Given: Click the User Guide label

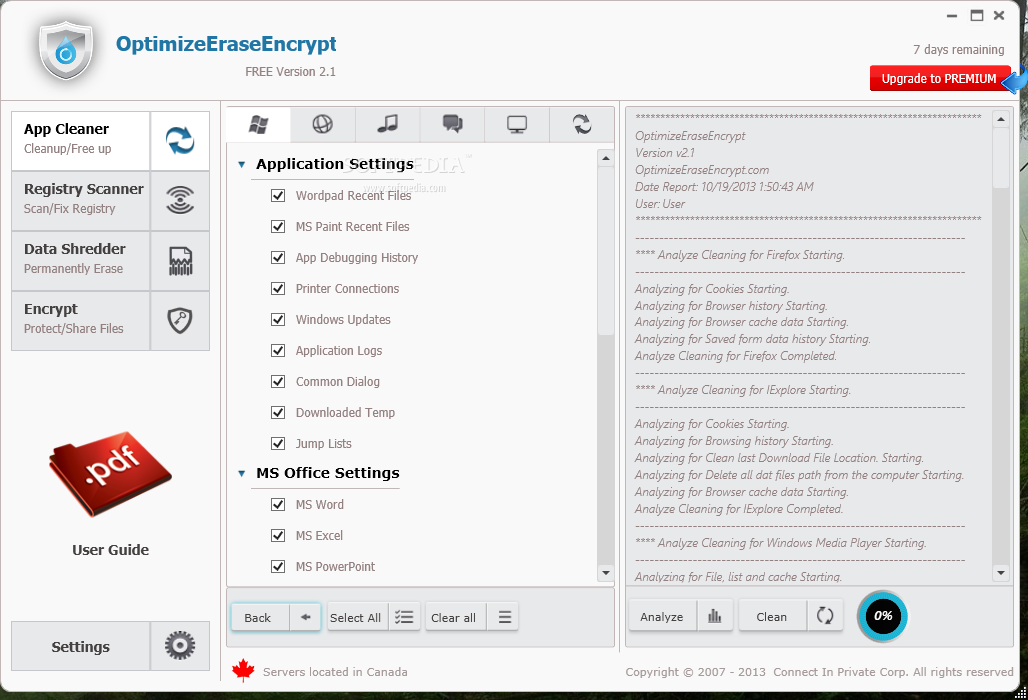Looking at the screenshot, I should click(110, 550).
